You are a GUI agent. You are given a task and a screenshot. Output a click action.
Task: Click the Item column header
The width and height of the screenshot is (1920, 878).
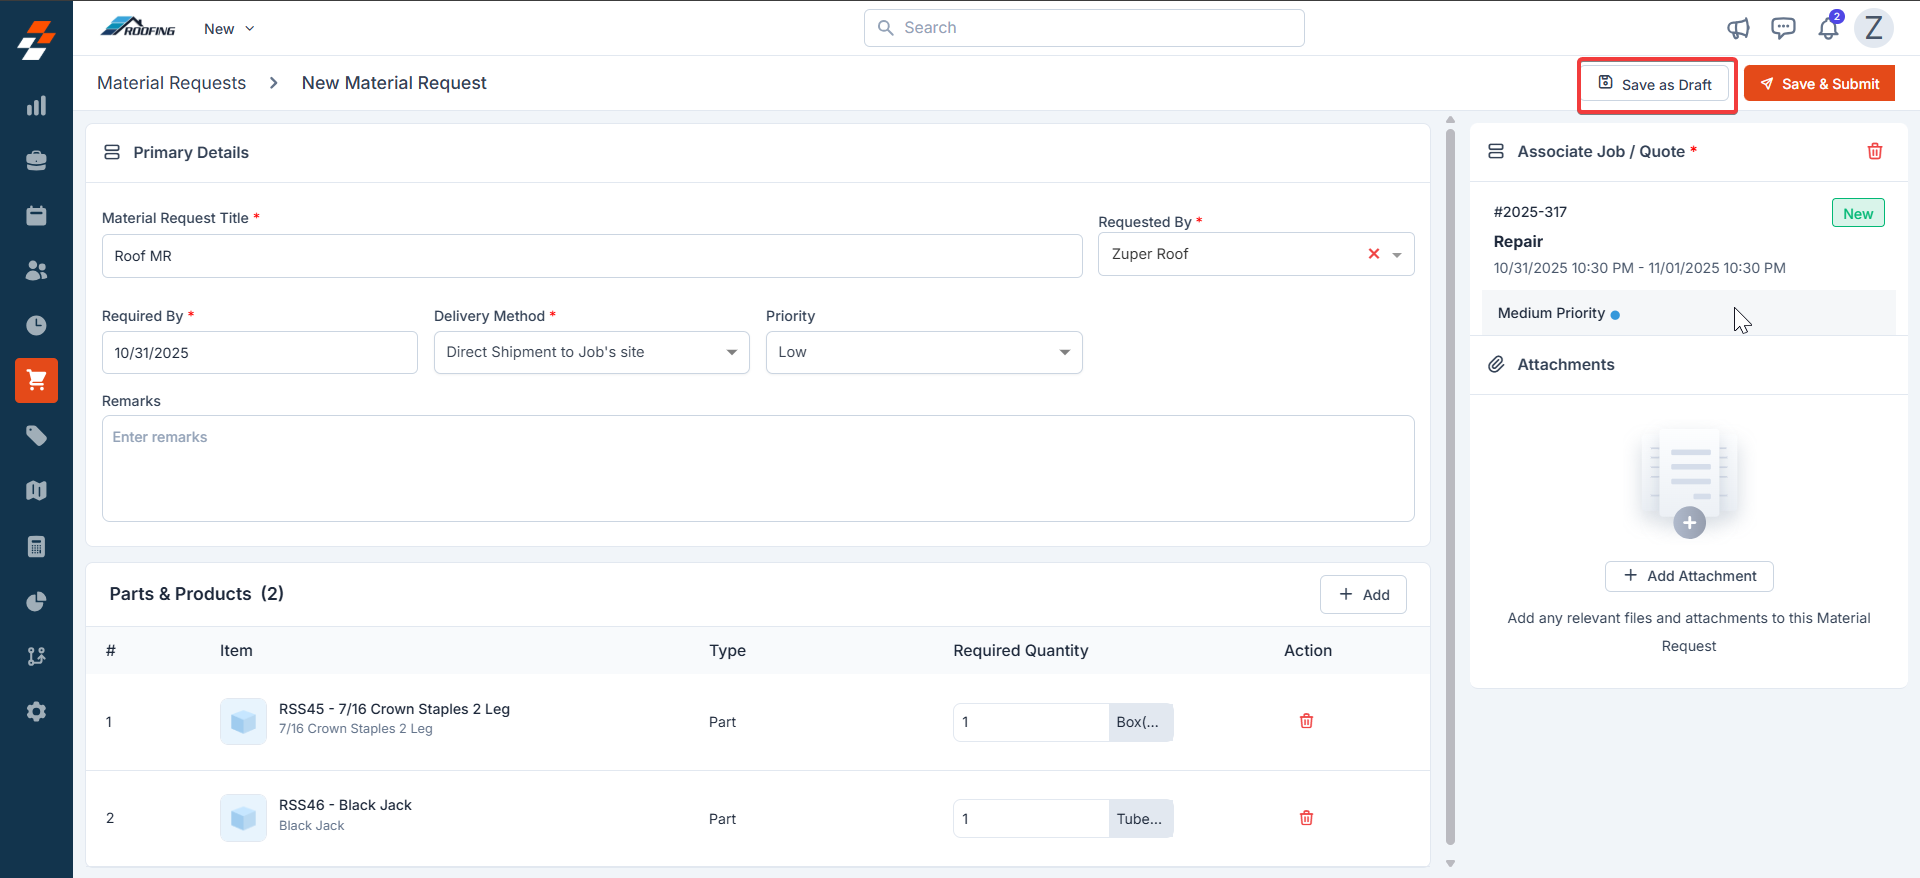[x=236, y=650]
